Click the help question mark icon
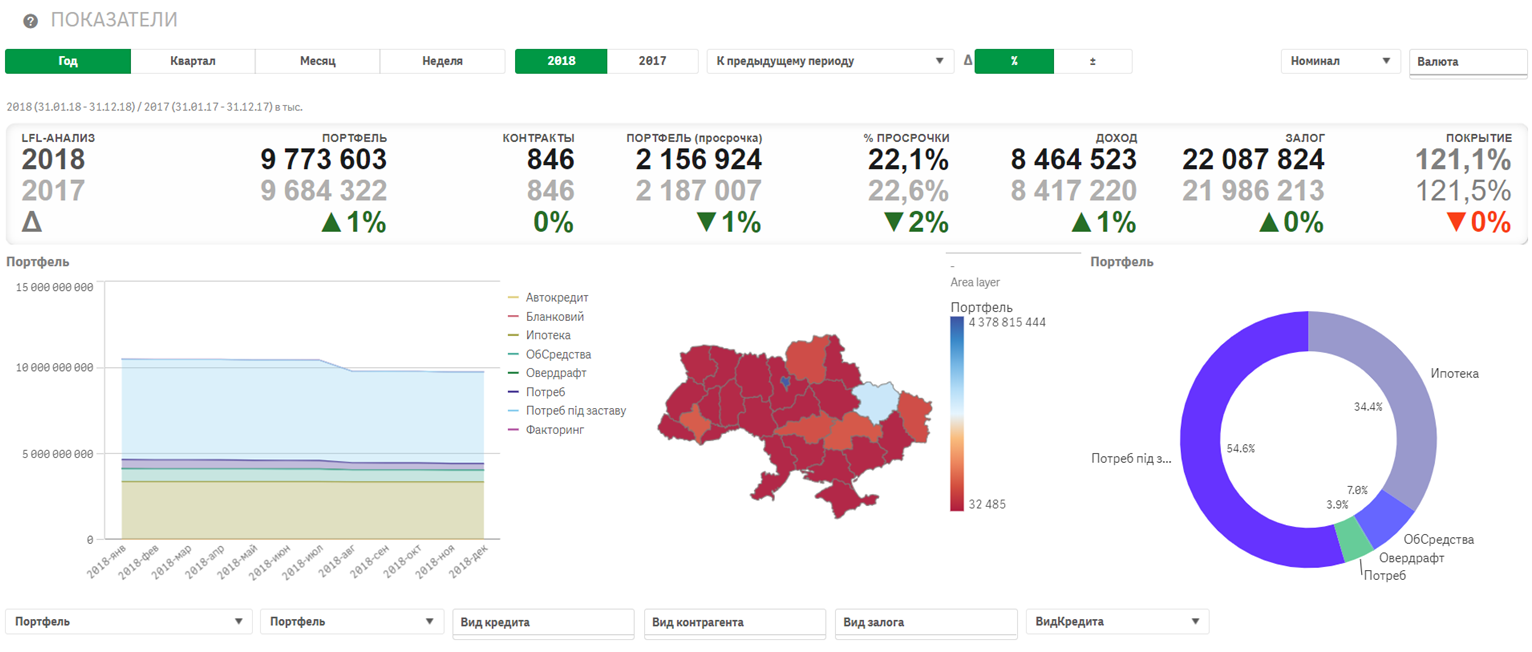Screen dimensions: 1532x652 (x=30, y=21)
